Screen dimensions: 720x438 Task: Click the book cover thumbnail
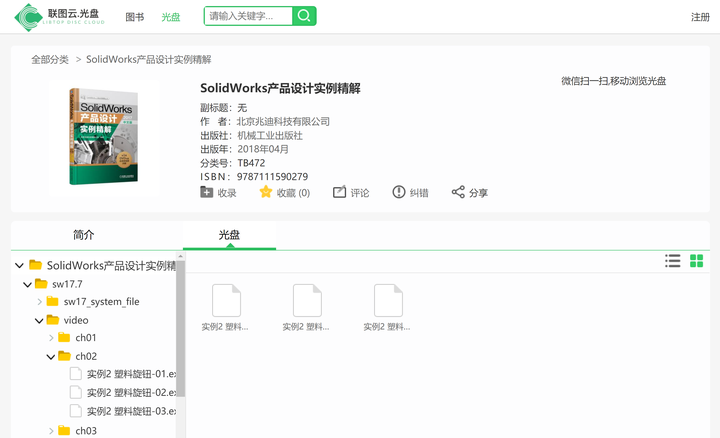(x=104, y=136)
